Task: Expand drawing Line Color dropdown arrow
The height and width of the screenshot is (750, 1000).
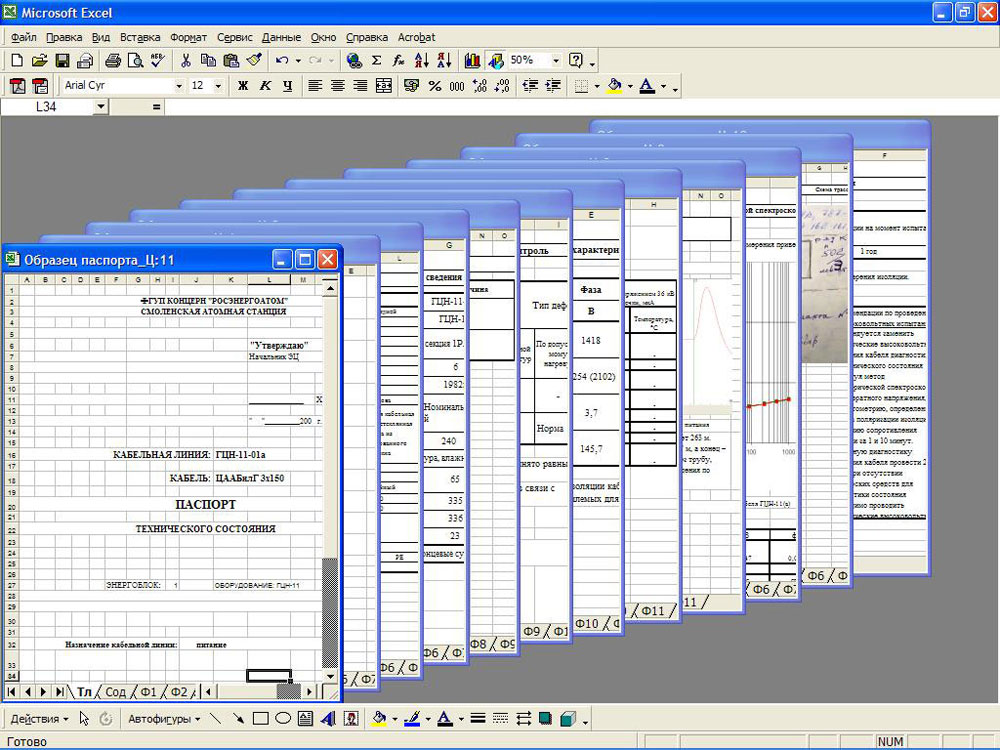Action: click(428, 719)
